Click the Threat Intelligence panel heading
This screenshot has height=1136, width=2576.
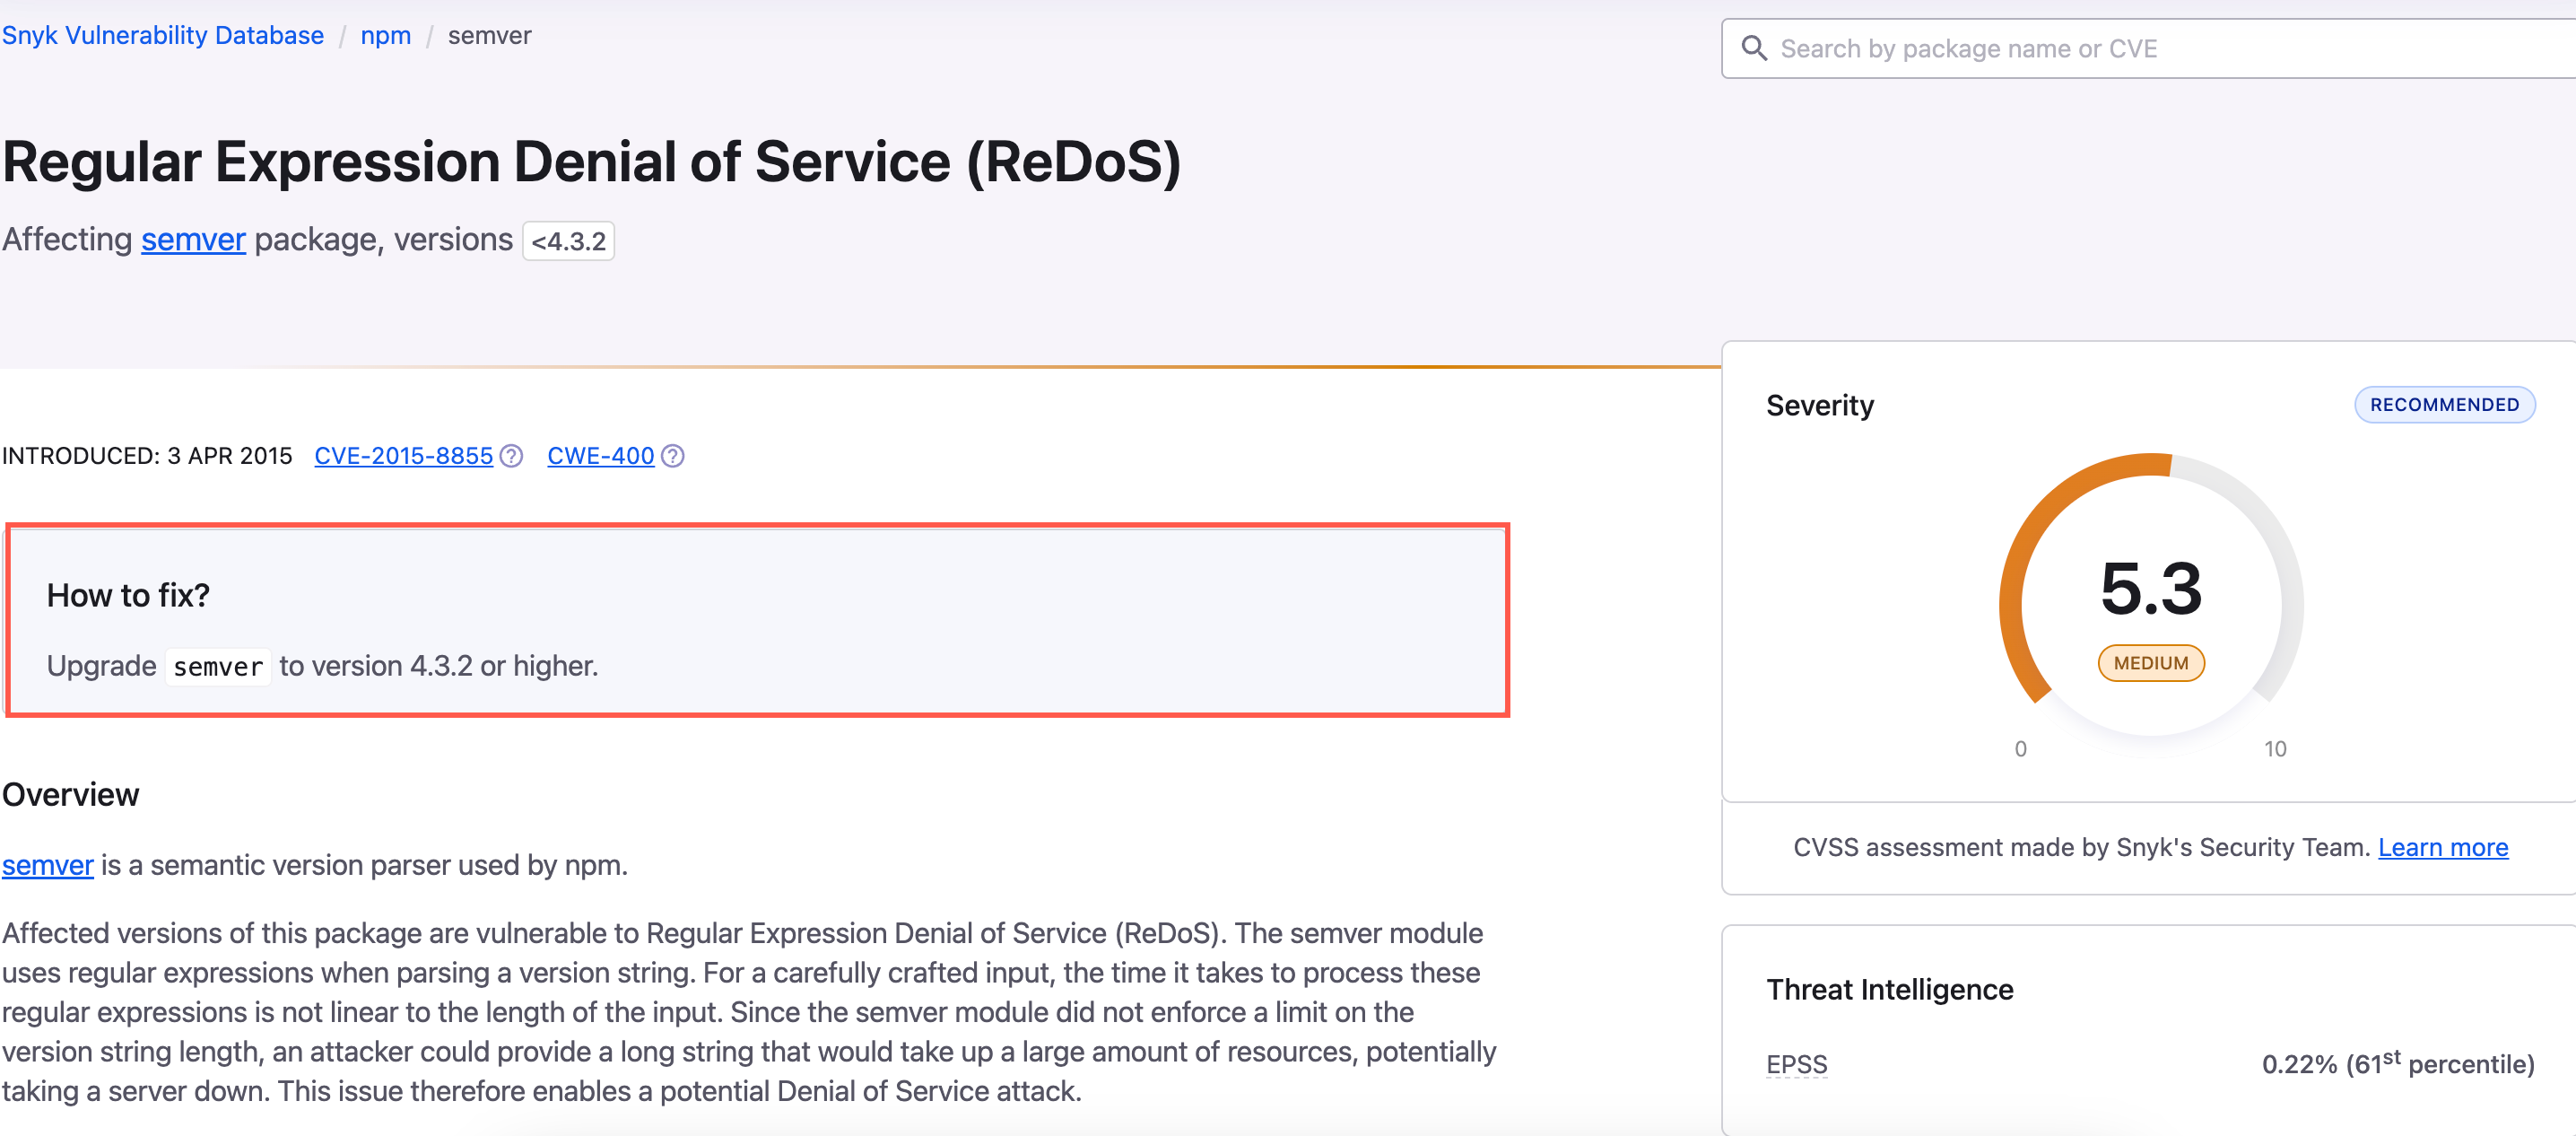(x=1889, y=989)
